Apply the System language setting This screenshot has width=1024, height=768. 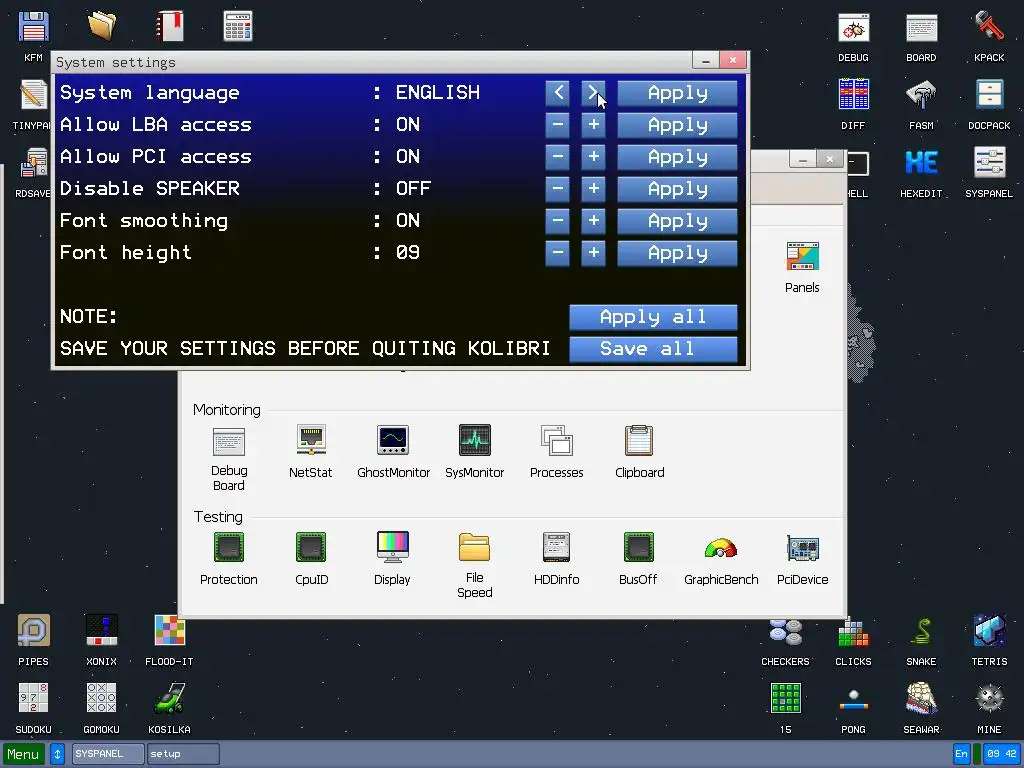(677, 93)
